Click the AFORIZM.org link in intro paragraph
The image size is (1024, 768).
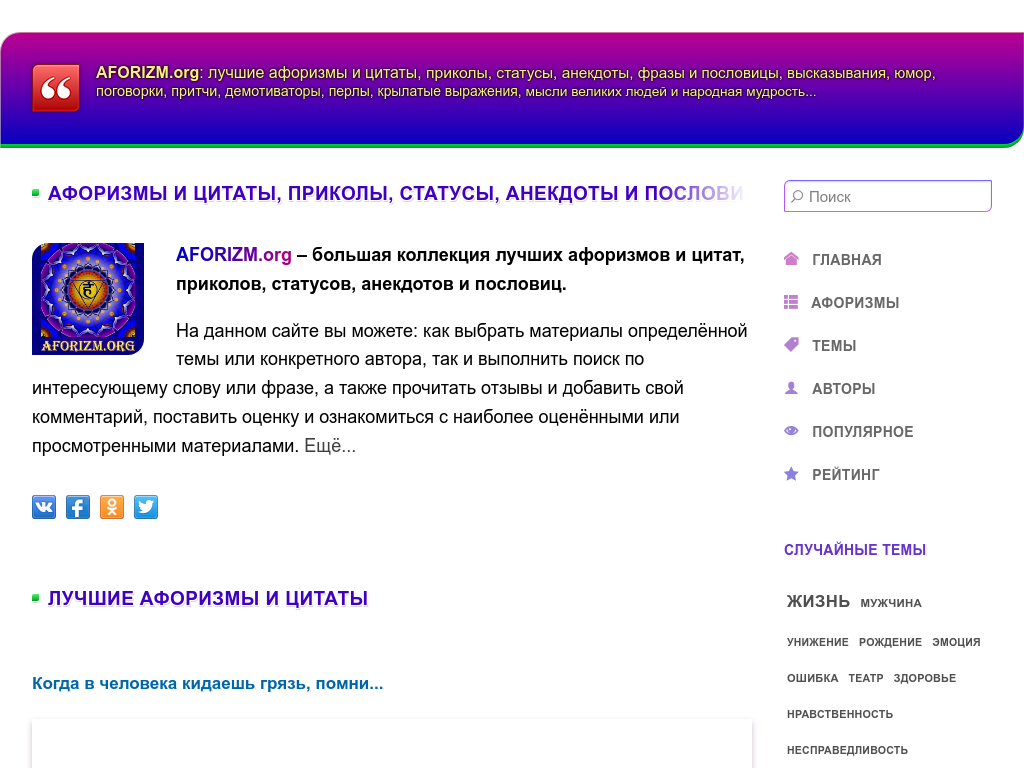pos(233,255)
